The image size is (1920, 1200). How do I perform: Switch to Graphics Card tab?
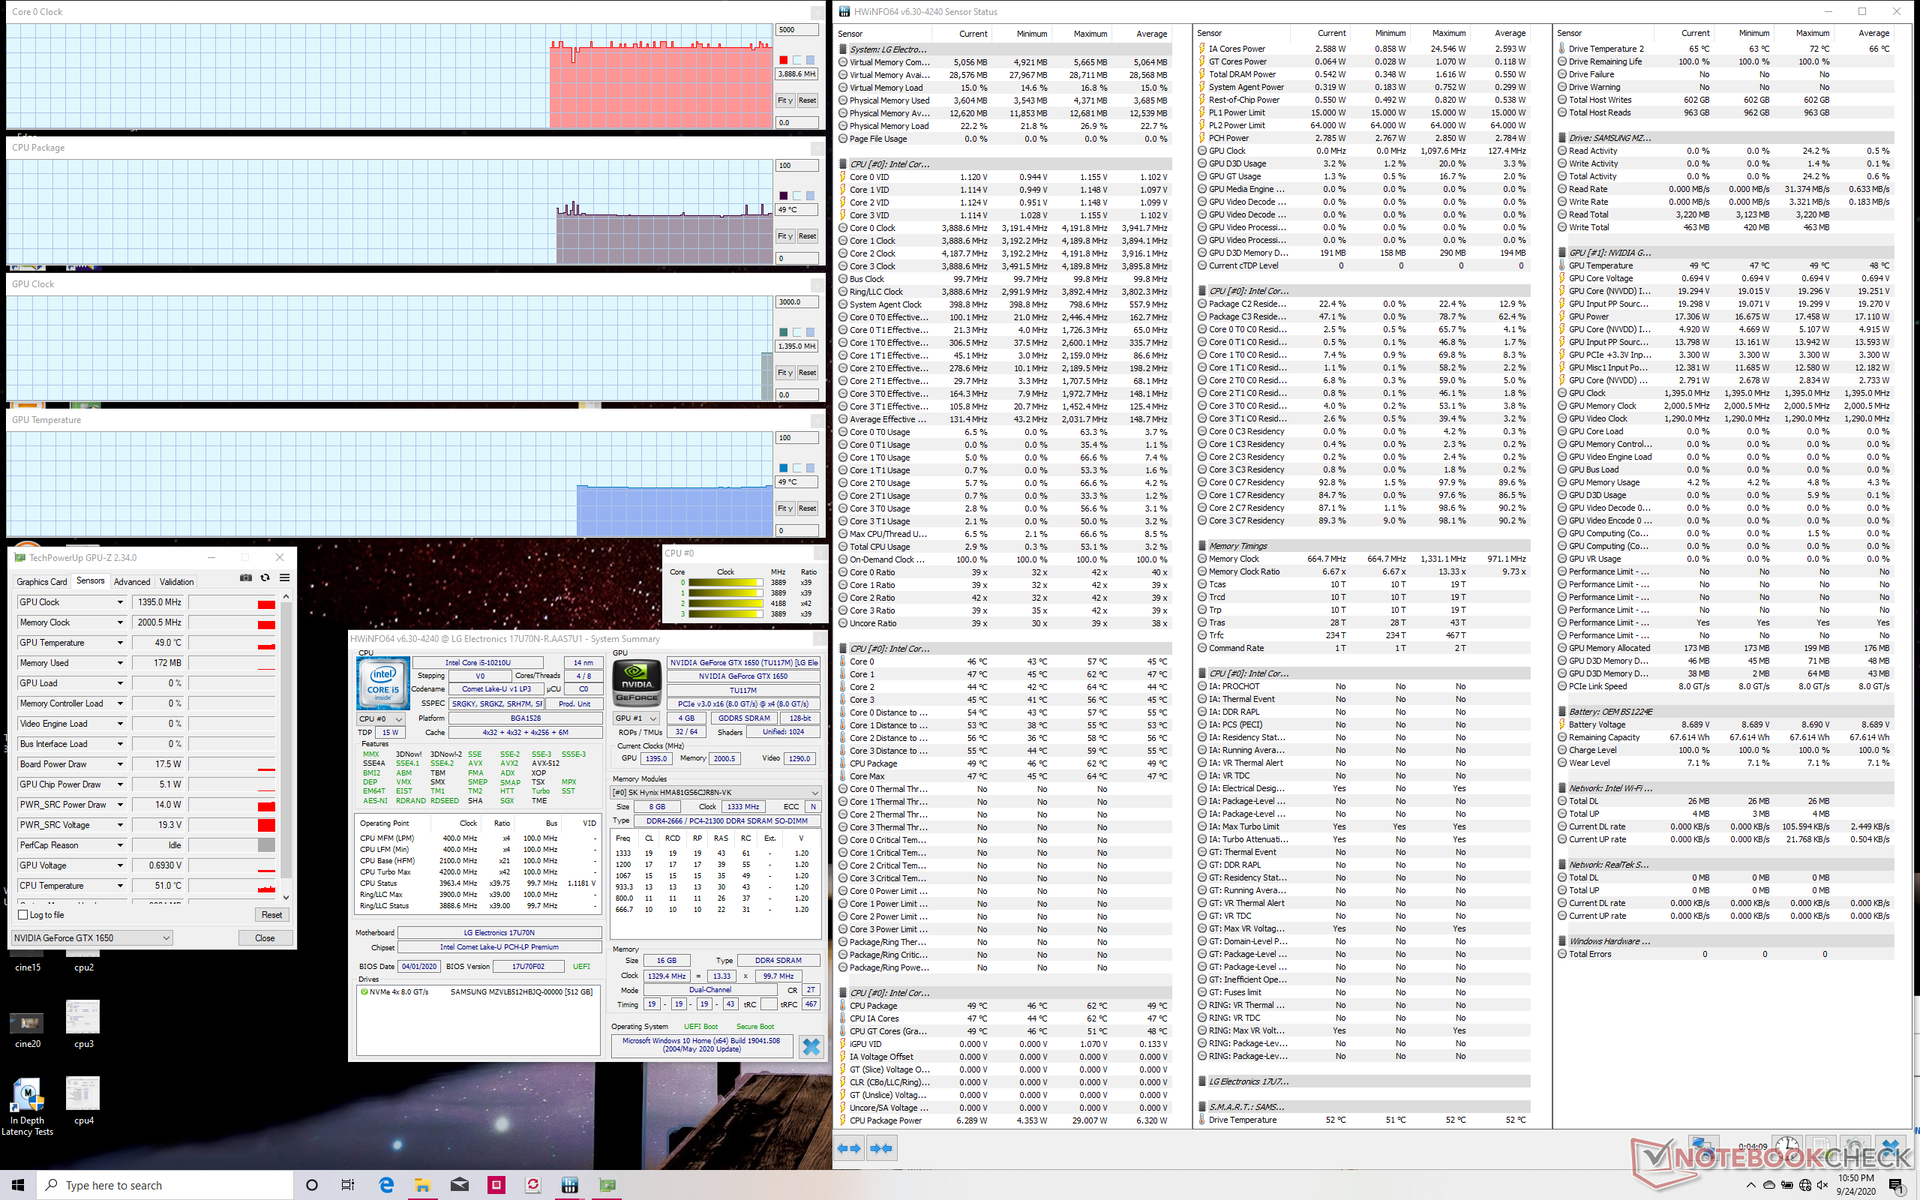pyautogui.click(x=42, y=582)
